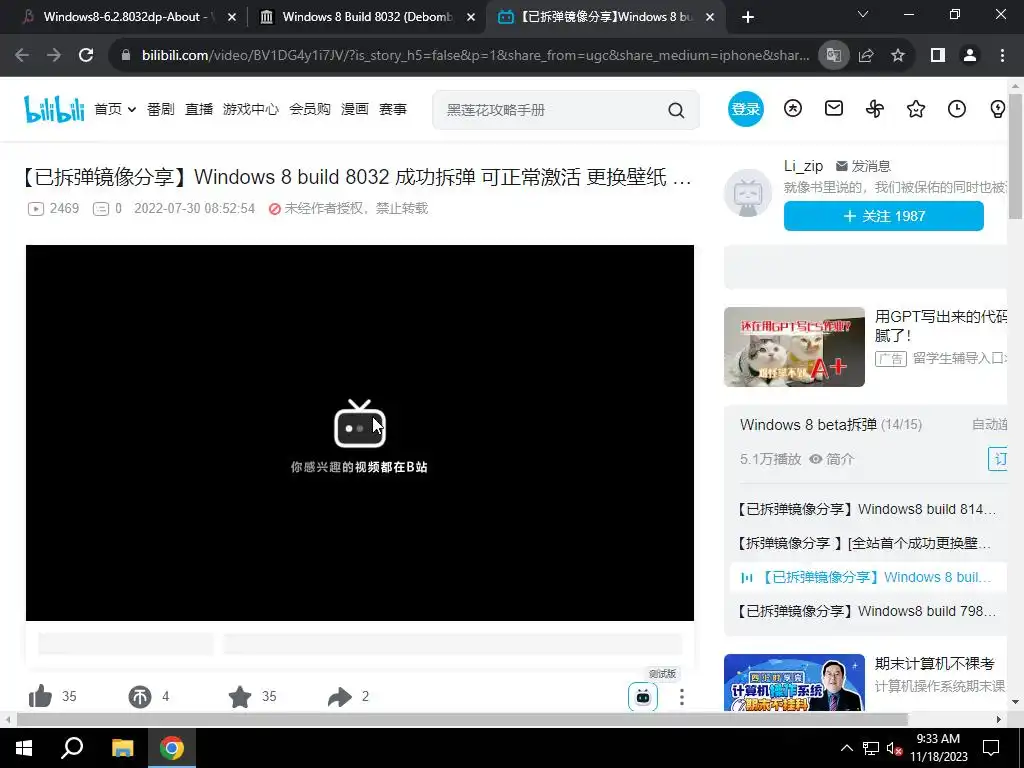Open 期末计算机不挂科 video thumbnail
Image resolution: width=1024 pixels, height=768 pixels.
click(x=794, y=682)
